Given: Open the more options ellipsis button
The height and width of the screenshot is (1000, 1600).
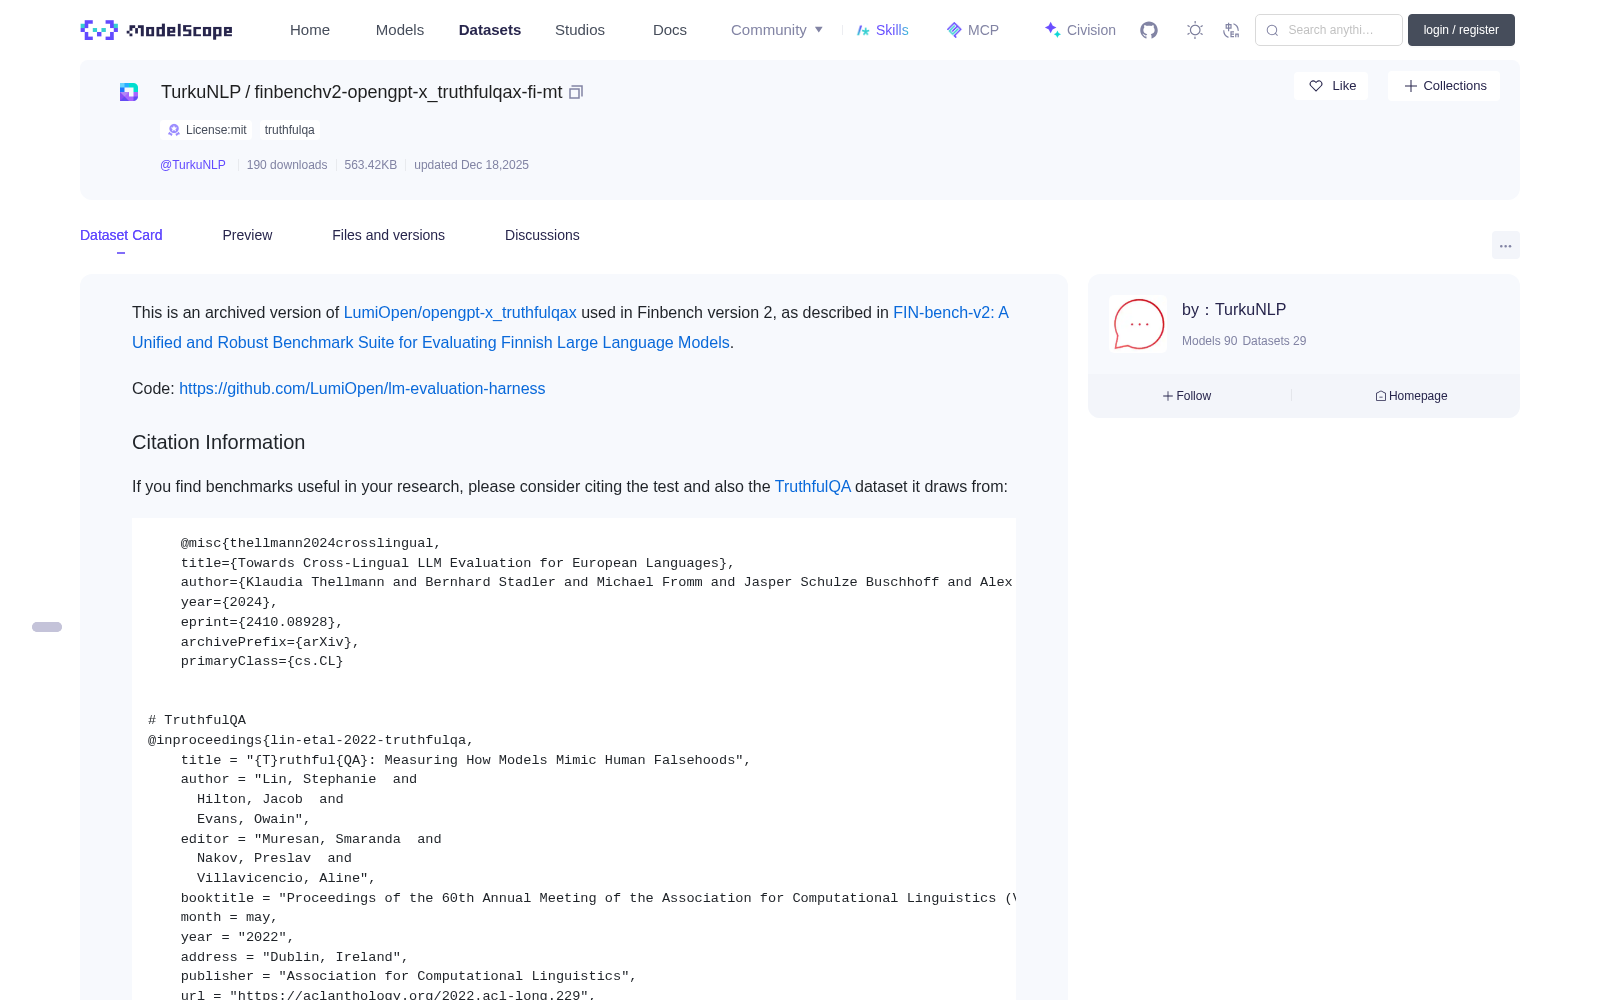Looking at the screenshot, I should tap(1506, 245).
